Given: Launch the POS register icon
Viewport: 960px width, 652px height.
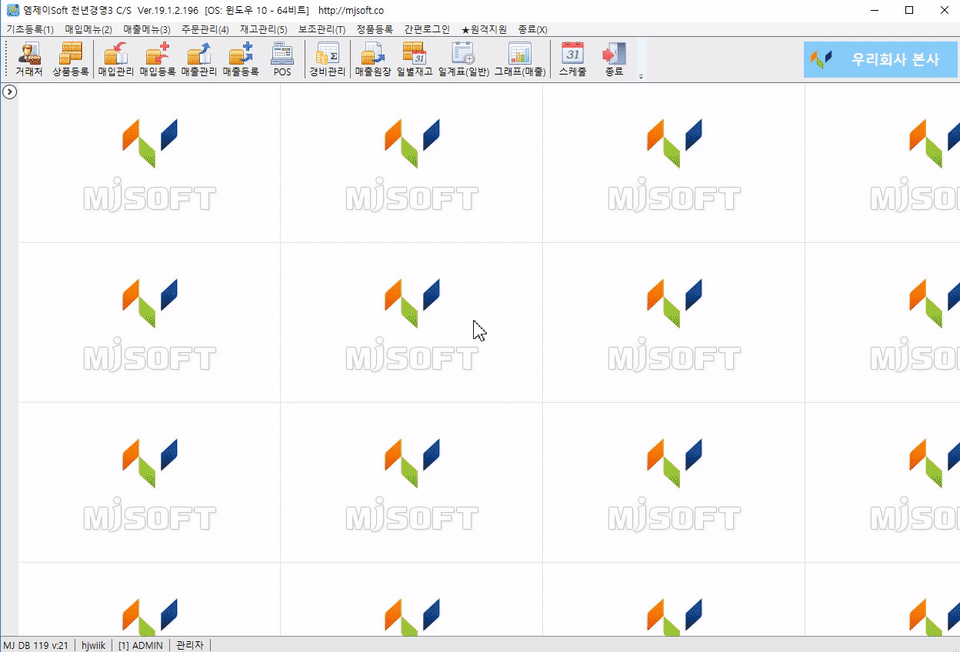Looking at the screenshot, I should pyautogui.click(x=282, y=59).
